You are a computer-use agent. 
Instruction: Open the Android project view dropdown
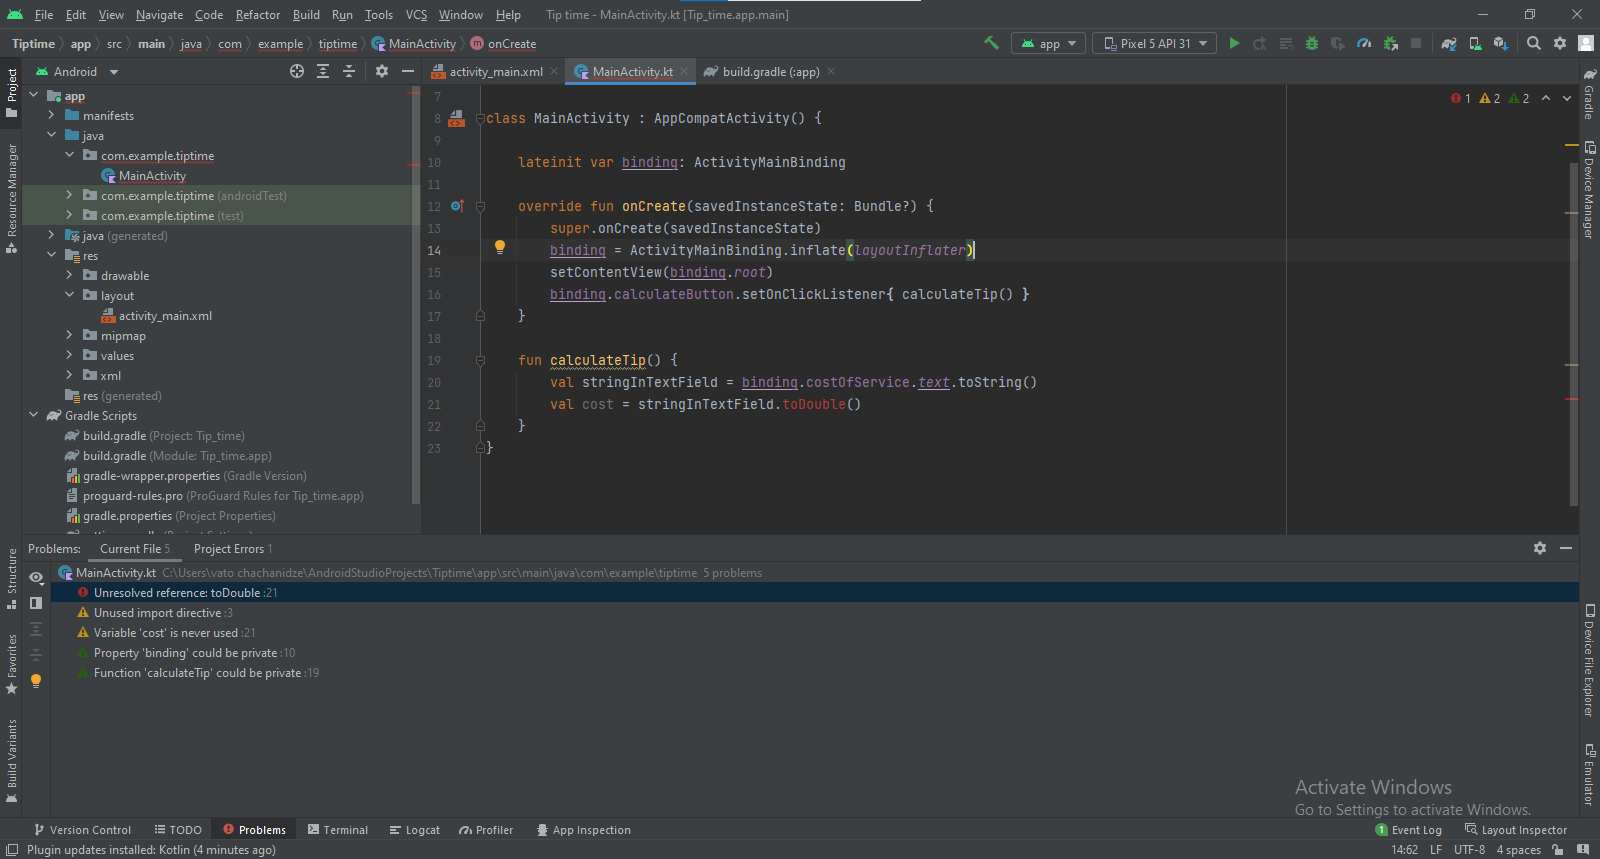pyautogui.click(x=77, y=71)
